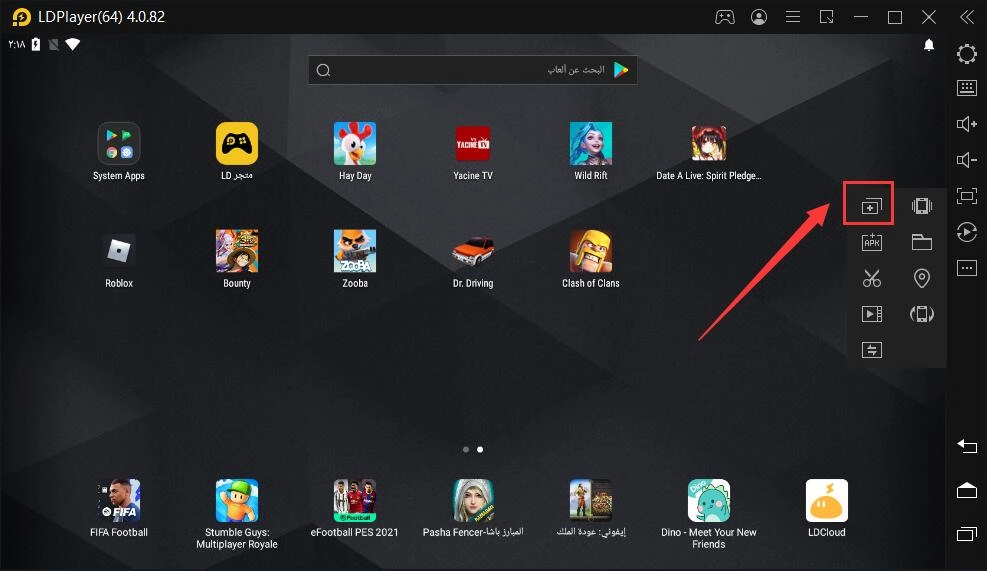Open Stumble Guys: Multiplayer Royale

tap(237, 500)
